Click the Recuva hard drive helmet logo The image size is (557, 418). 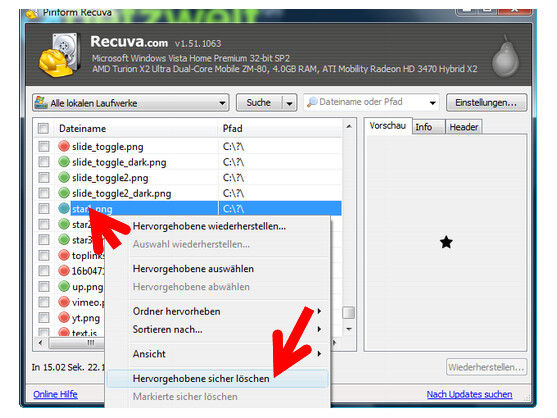60,55
